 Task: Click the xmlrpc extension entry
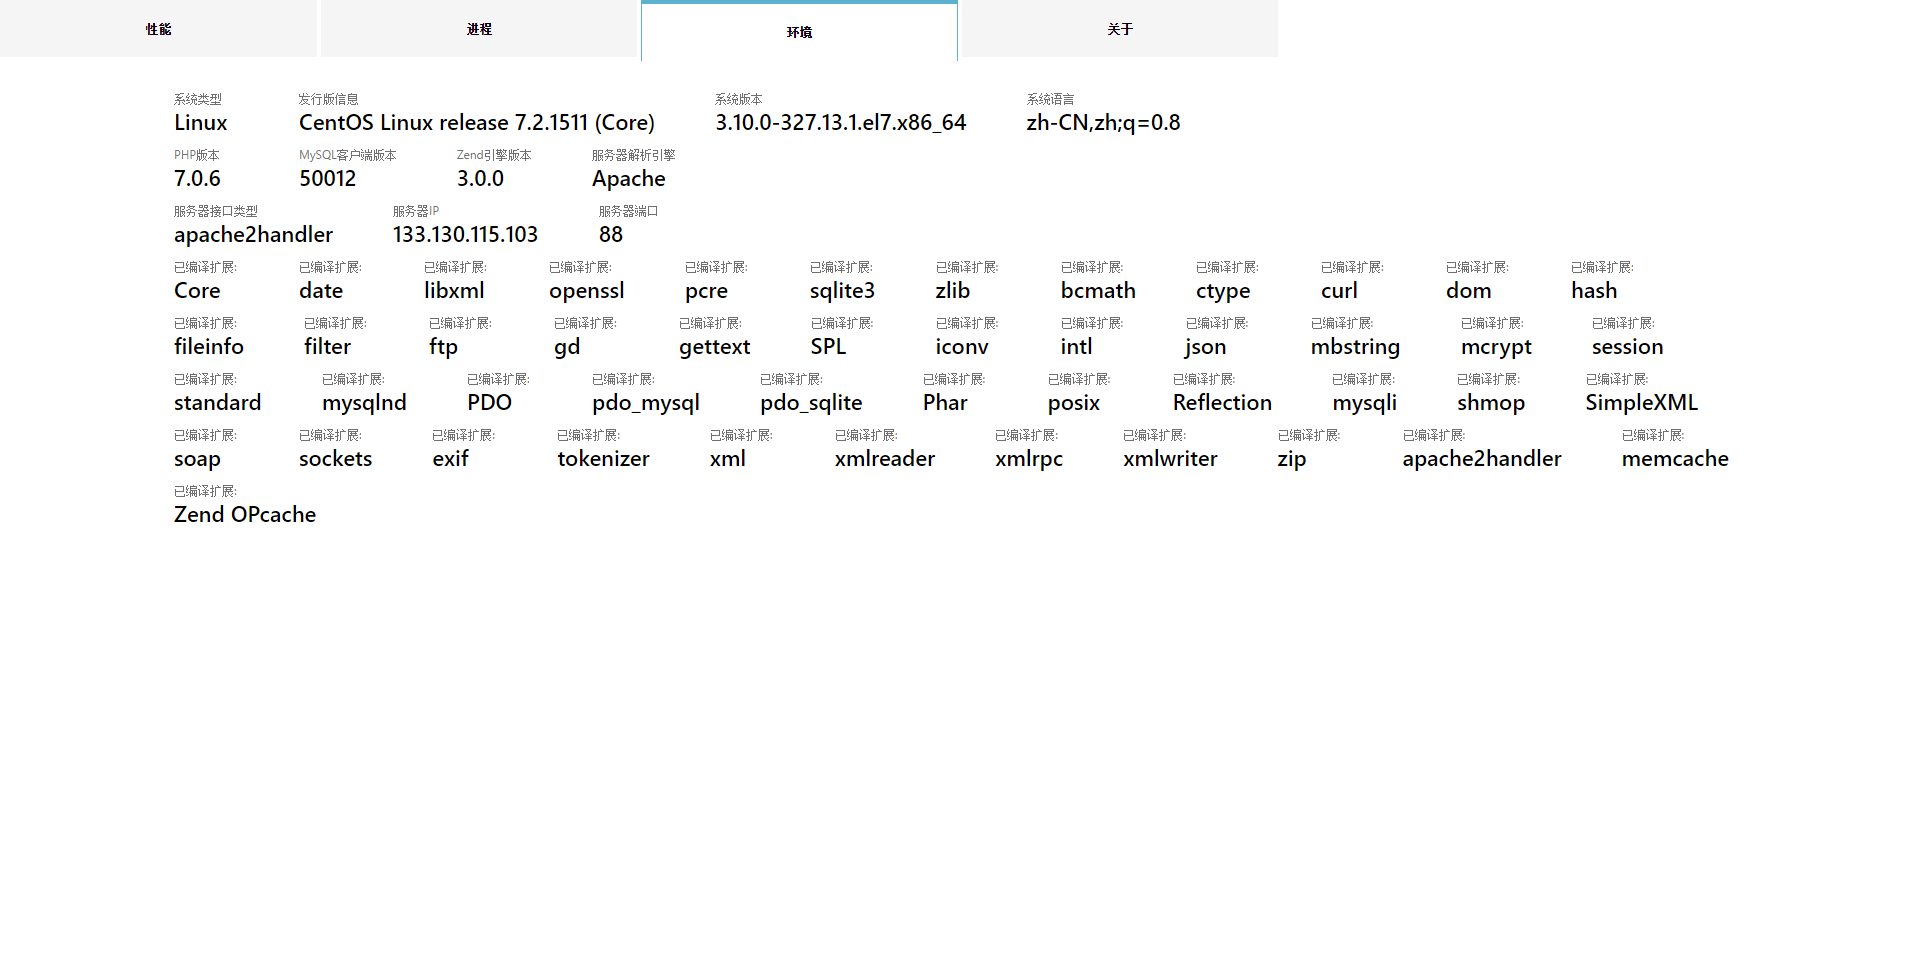point(1029,459)
